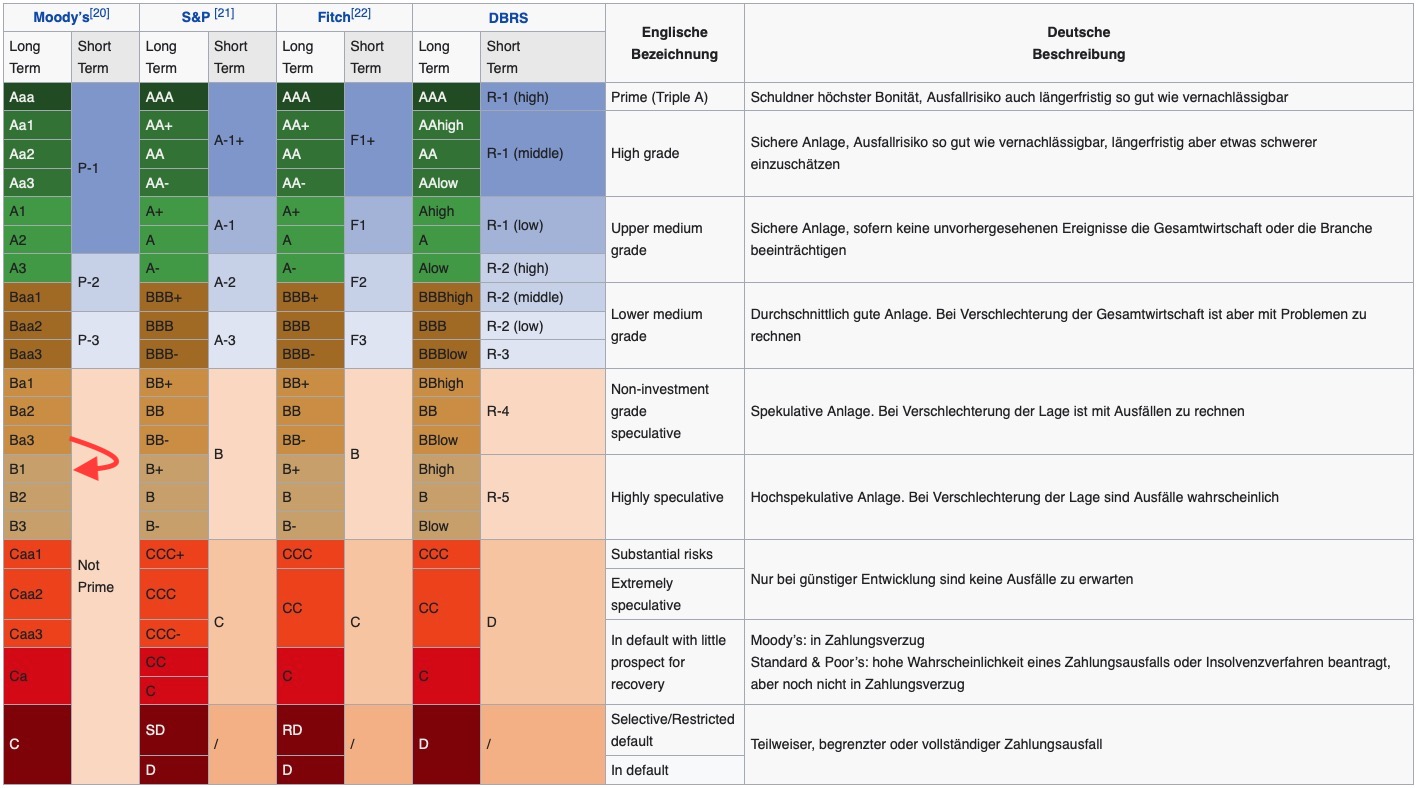Click the "Englische Bezeichnung" column header
1417x788 pixels.
click(x=675, y=43)
